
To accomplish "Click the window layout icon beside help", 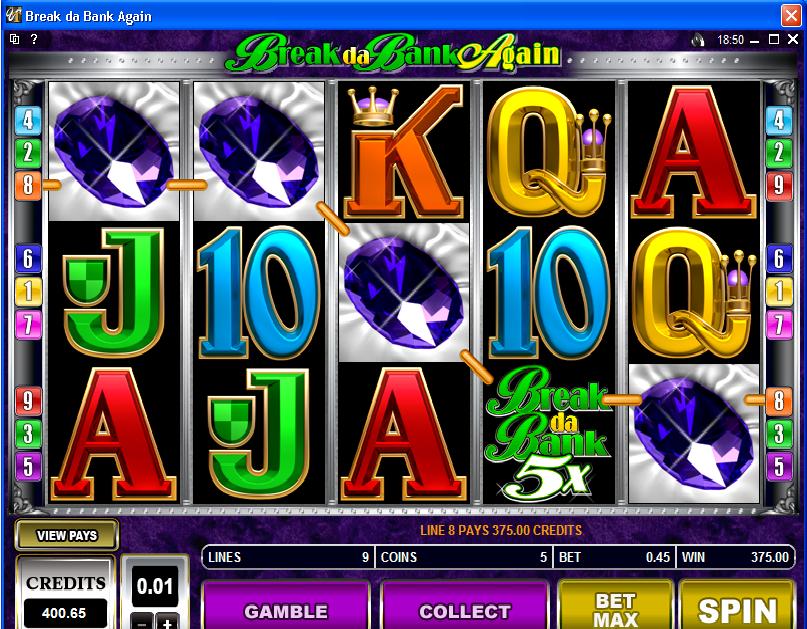I will coord(15,39).
